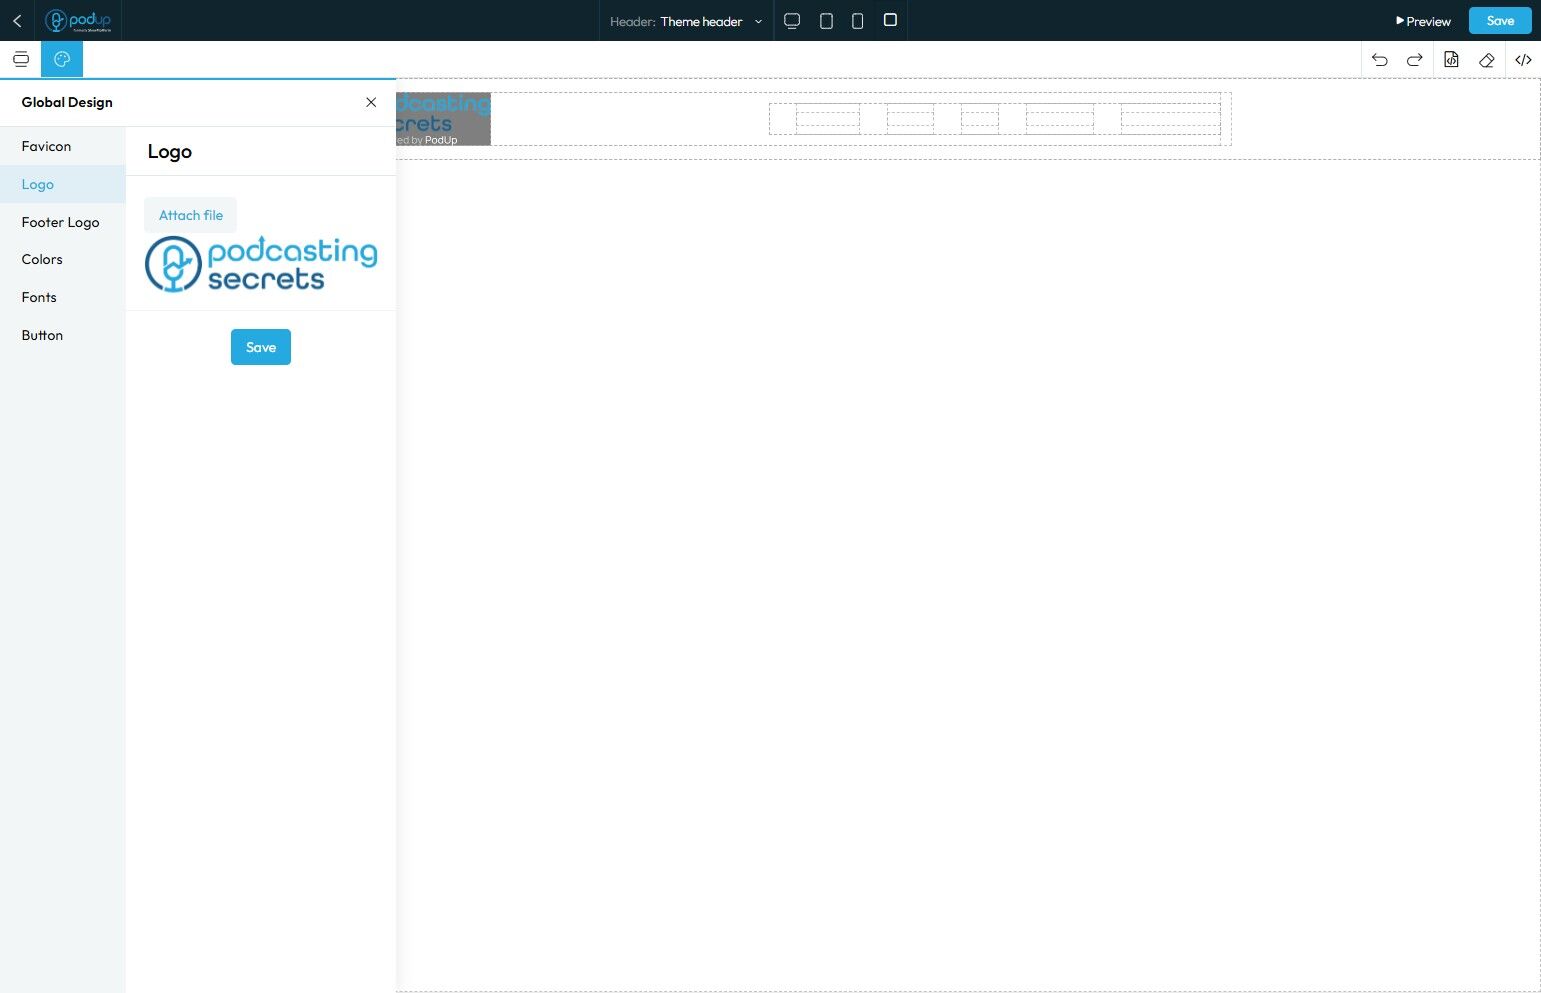Open the HTML code editor icon
This screenshot has width=1541, height=993.
(1523, 60)
